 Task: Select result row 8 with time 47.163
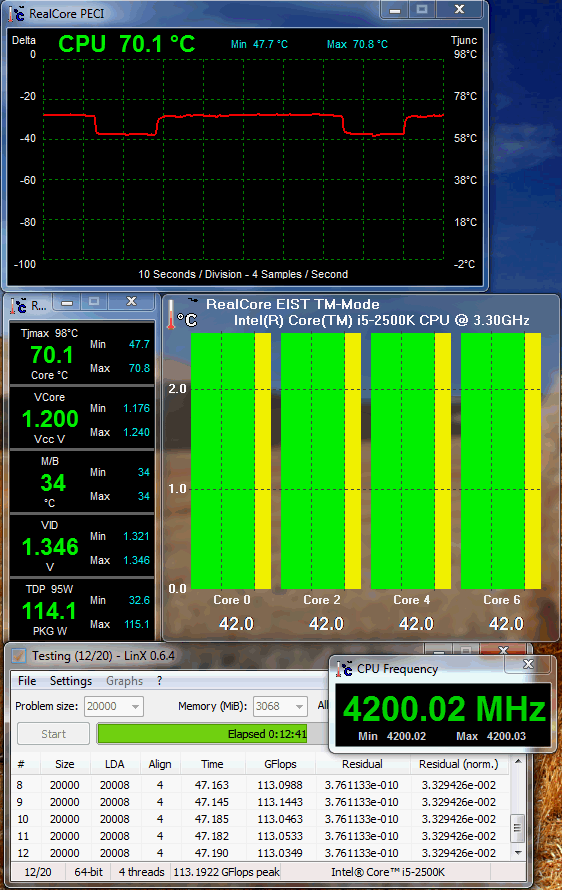click(x=261, y=785)
